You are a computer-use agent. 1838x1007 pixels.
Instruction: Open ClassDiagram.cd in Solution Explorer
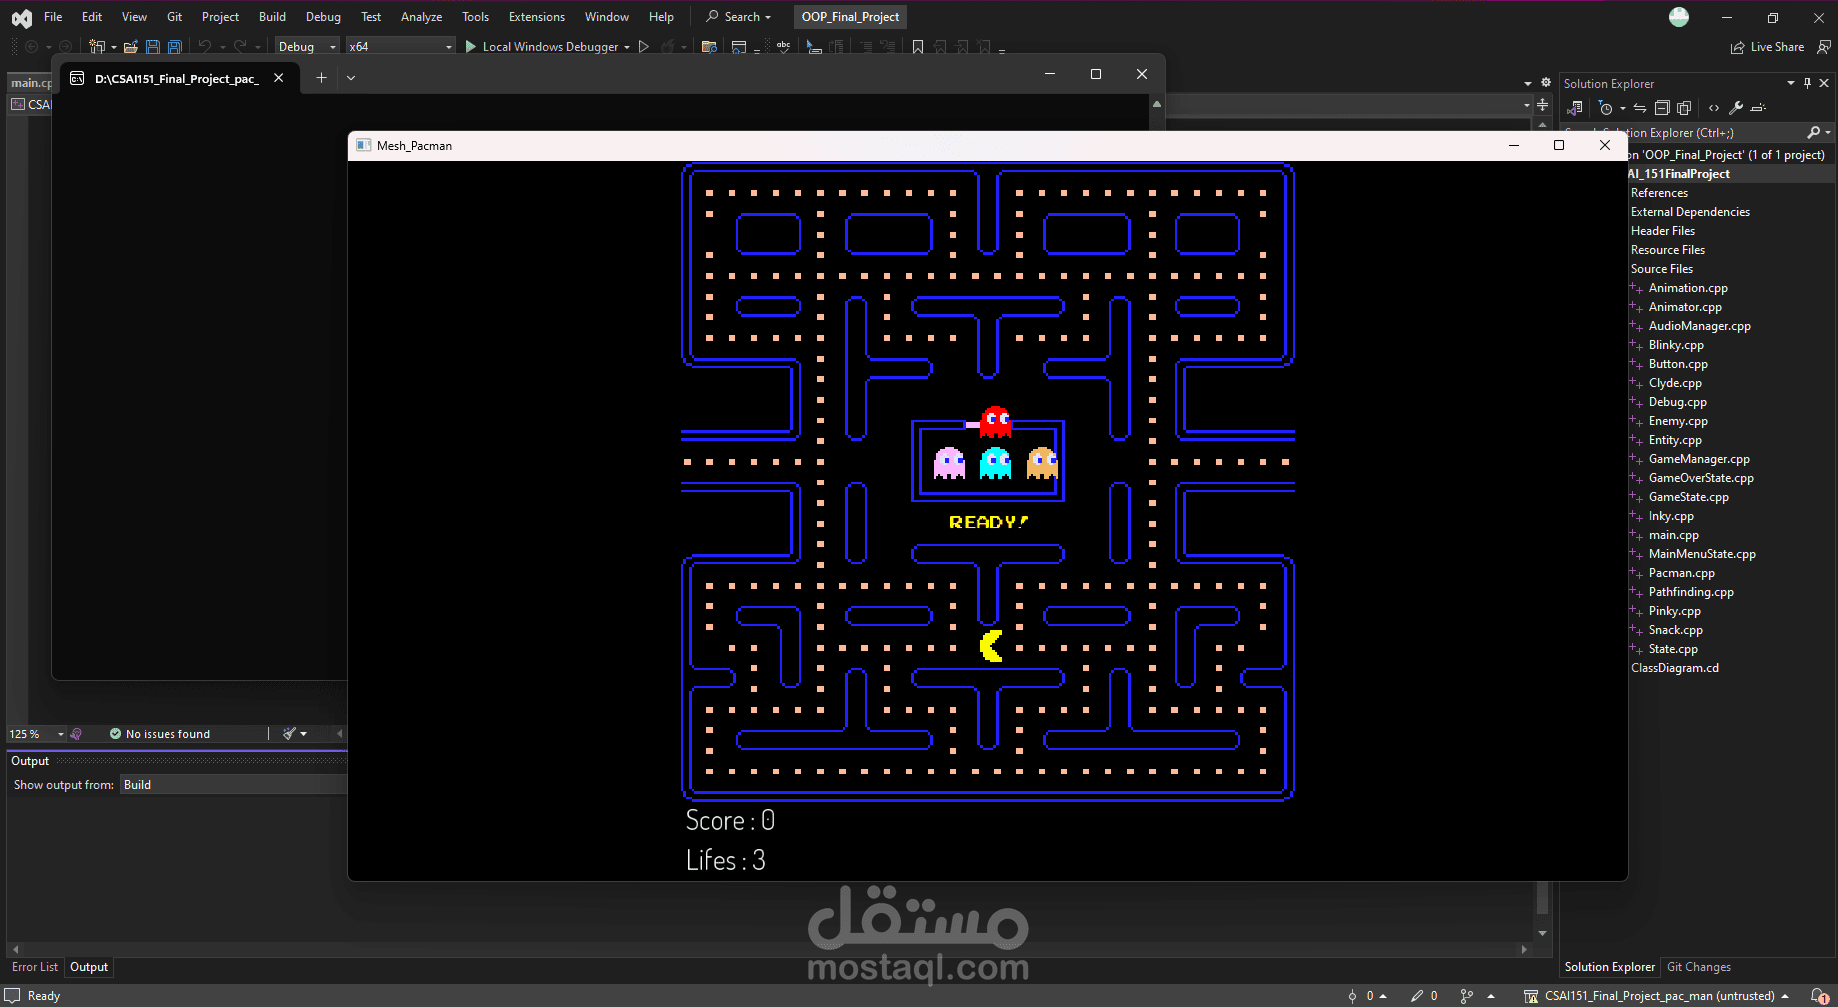(x=1675, y=668)
